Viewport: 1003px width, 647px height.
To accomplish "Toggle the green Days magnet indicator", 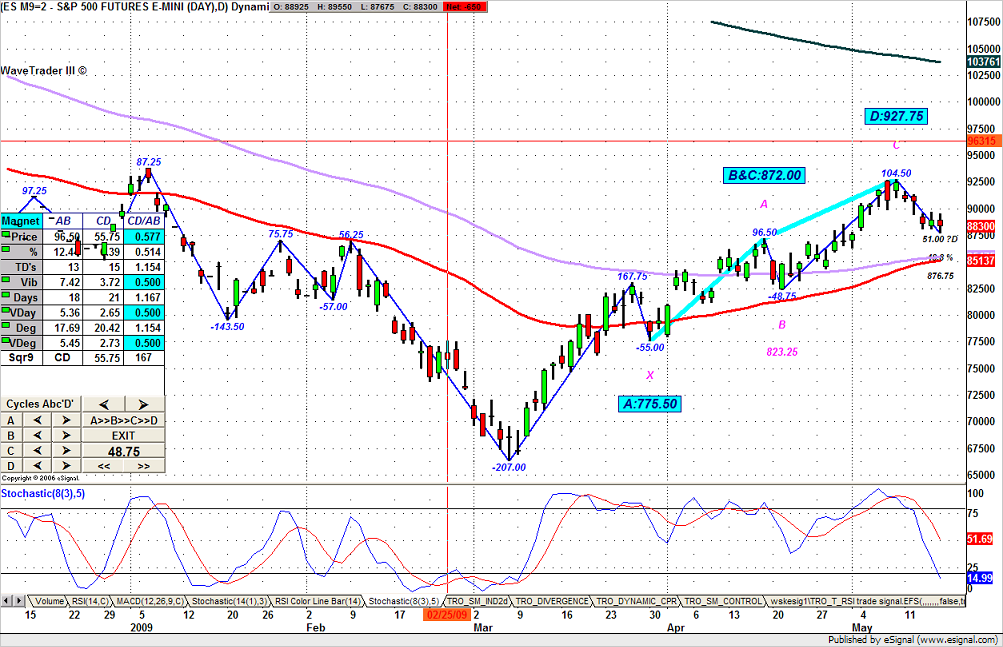I will tap(8, 297).
